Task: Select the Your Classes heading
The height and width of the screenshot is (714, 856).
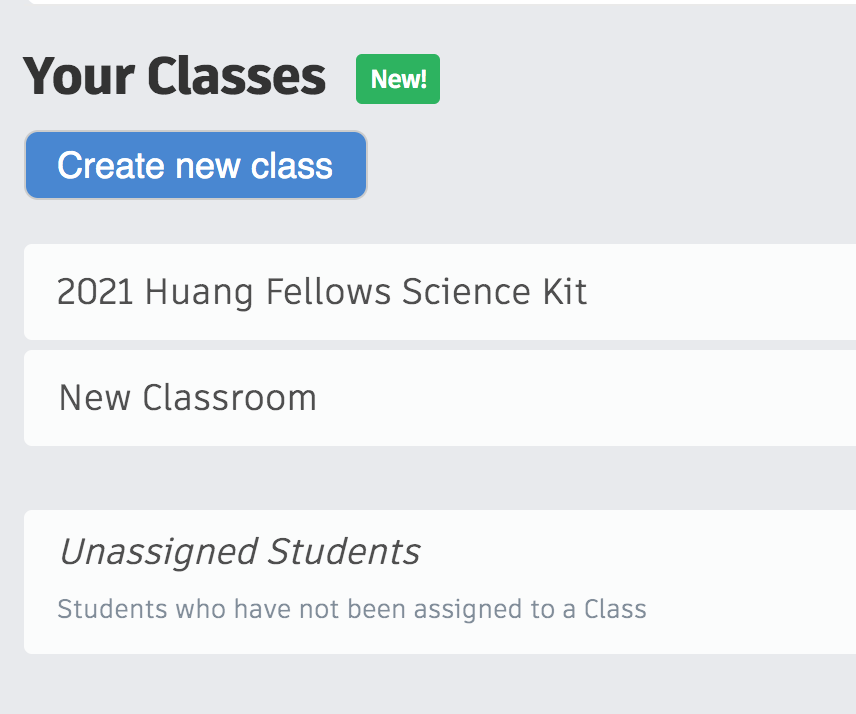Action: point(174,77)
